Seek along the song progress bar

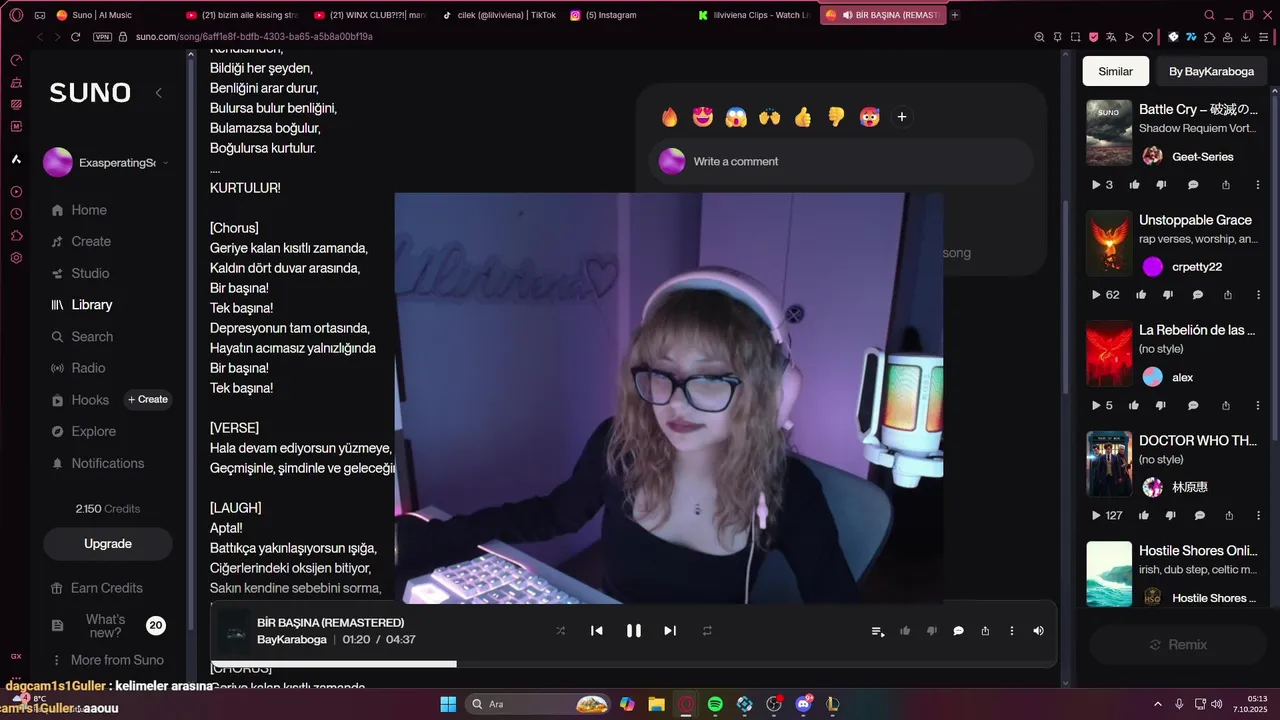[633, 664]
